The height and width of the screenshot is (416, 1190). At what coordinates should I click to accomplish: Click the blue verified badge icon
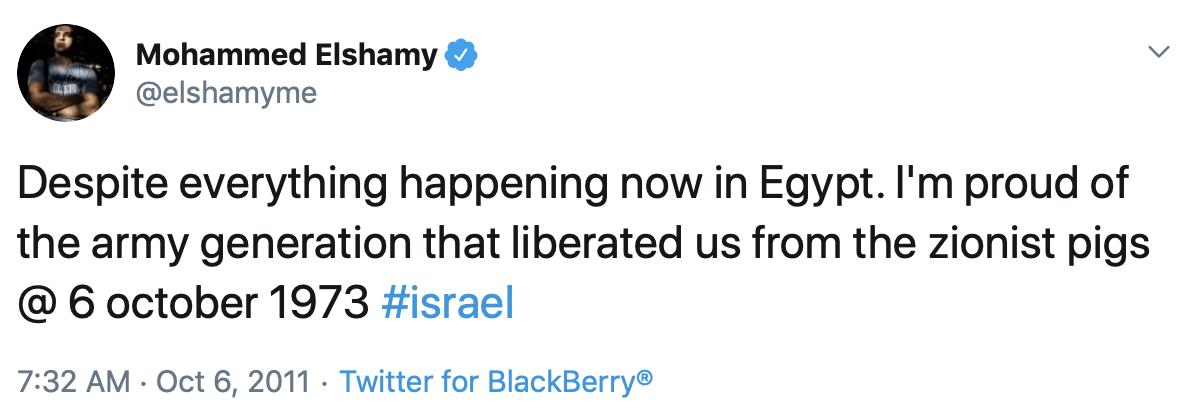pyautogui.click(x=461, y=56)
